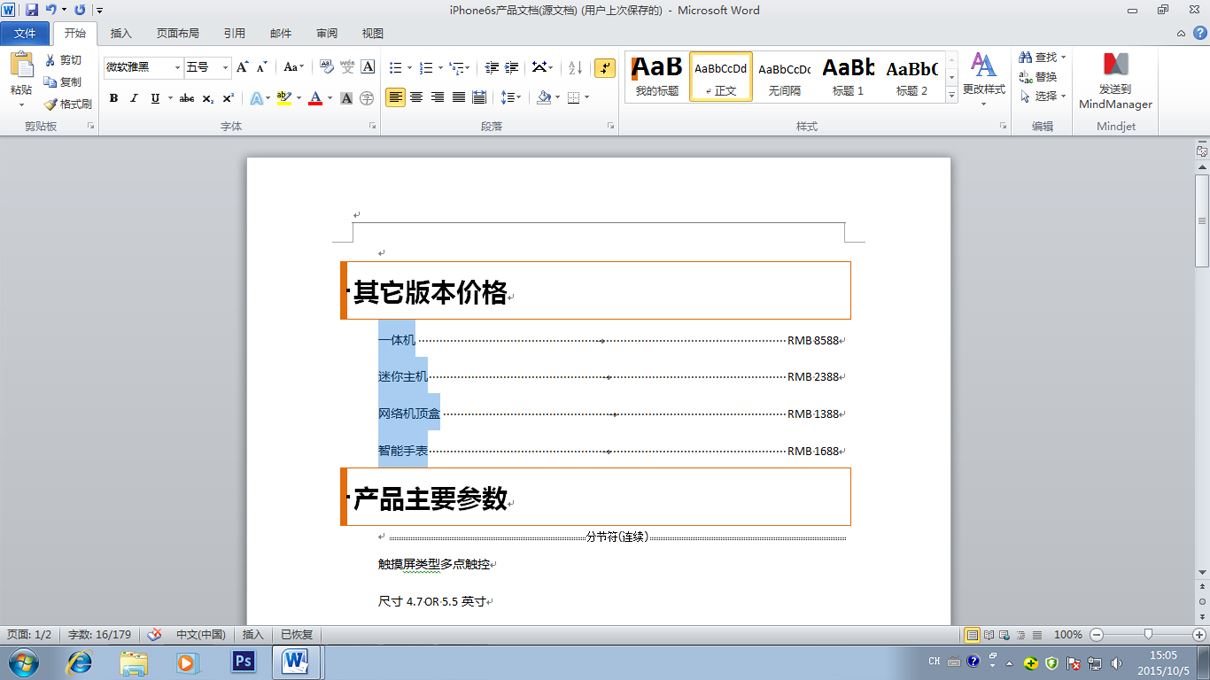Apply paragraph shading color
1210x680 pixels.
[x=543, y=98]
